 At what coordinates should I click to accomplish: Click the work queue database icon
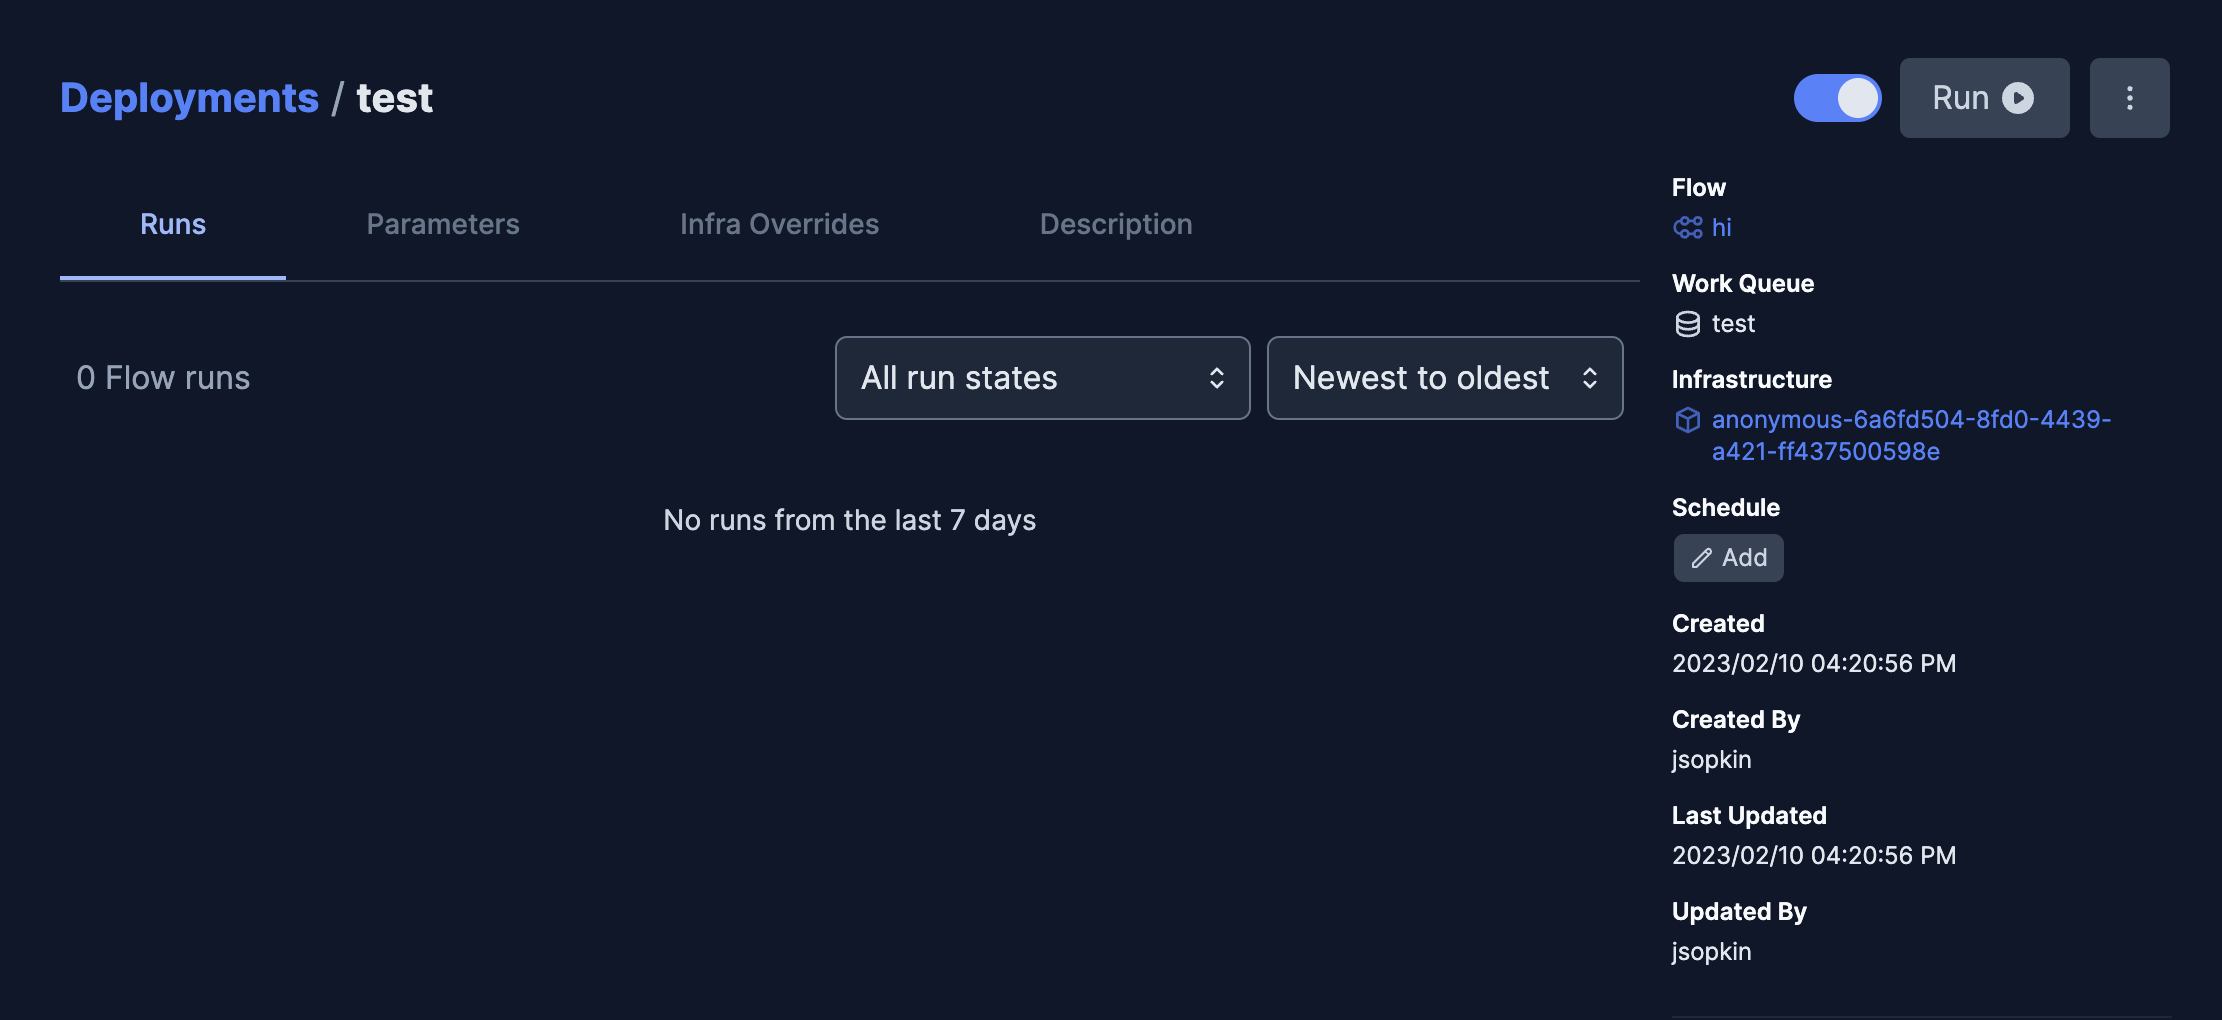[1688, 323]
